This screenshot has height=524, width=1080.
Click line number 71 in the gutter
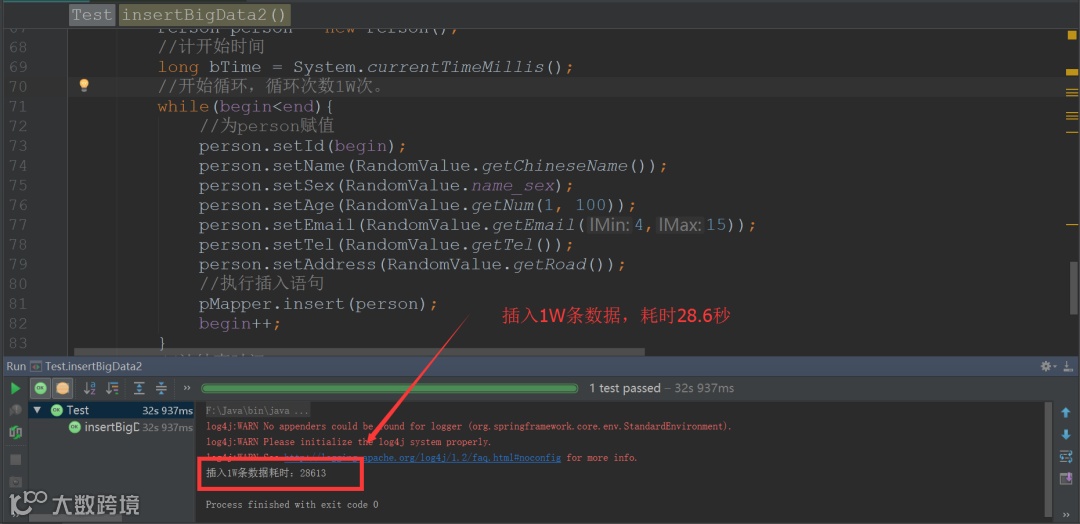click(19, 106)
